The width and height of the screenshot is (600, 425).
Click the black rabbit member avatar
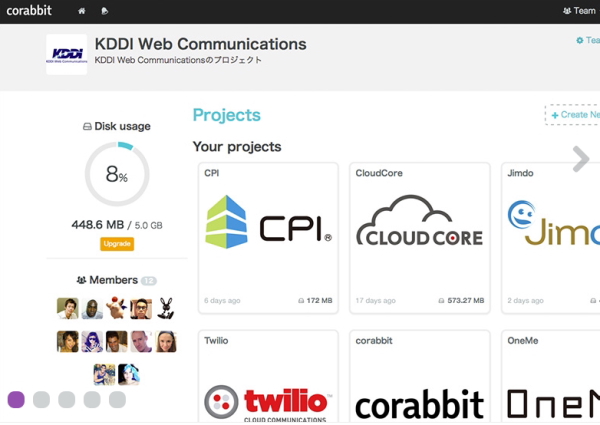click(166, 308)
